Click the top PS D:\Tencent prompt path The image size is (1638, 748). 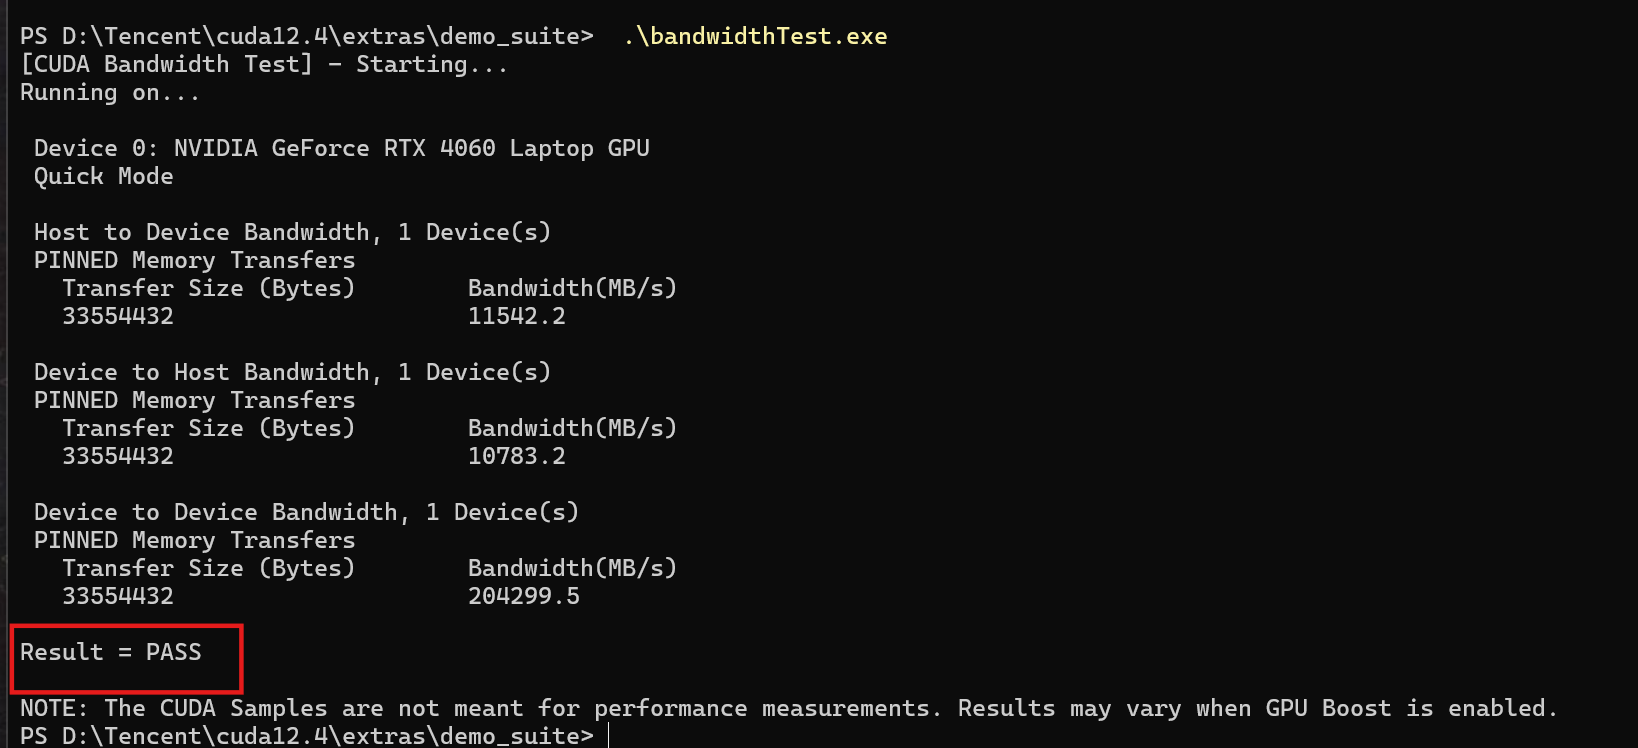coord(307,36)
